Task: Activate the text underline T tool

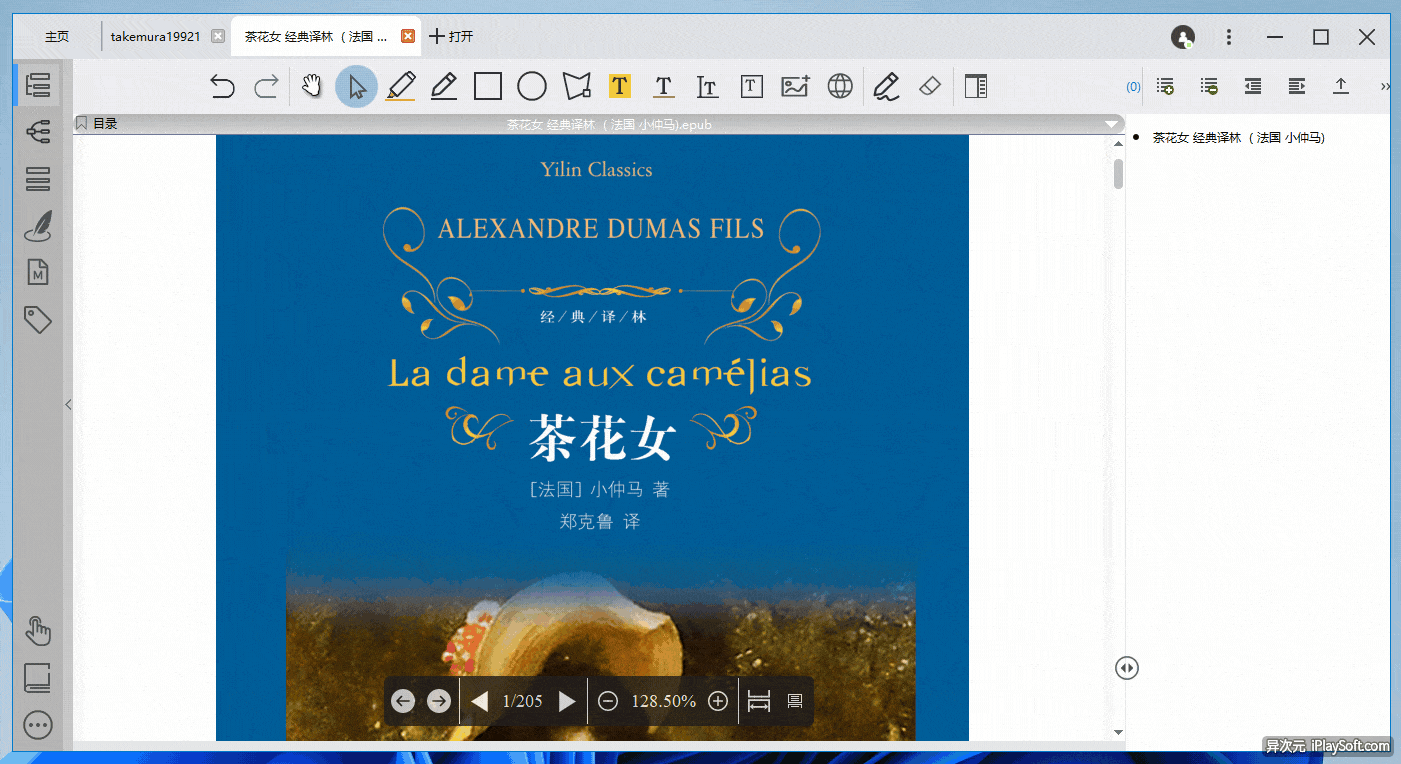Action: [x=664, y=87]
